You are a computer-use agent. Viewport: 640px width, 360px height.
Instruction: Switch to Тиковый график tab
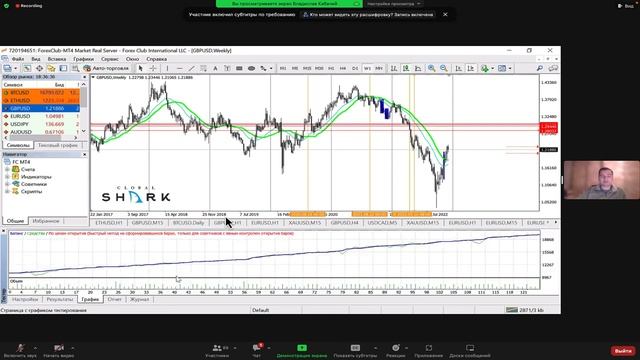click(x=58, y=145)
